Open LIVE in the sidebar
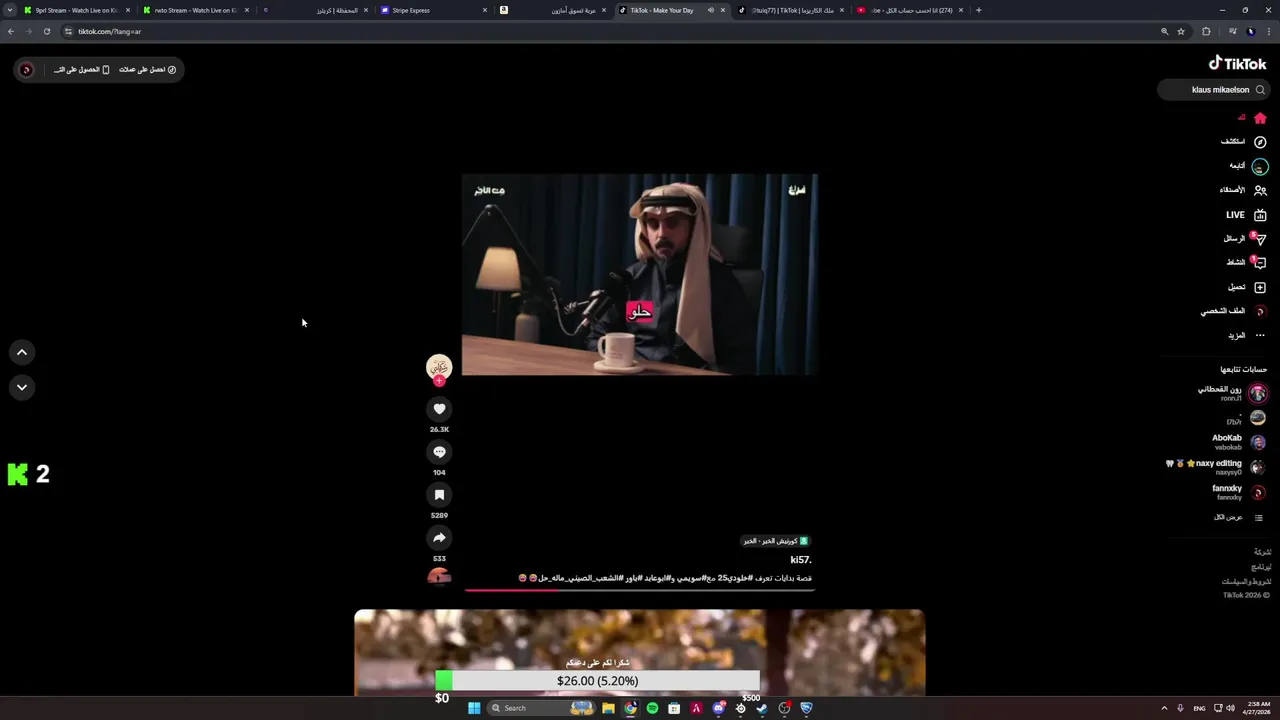This screenshot has height=720, width=1280. pos(1247,215)
